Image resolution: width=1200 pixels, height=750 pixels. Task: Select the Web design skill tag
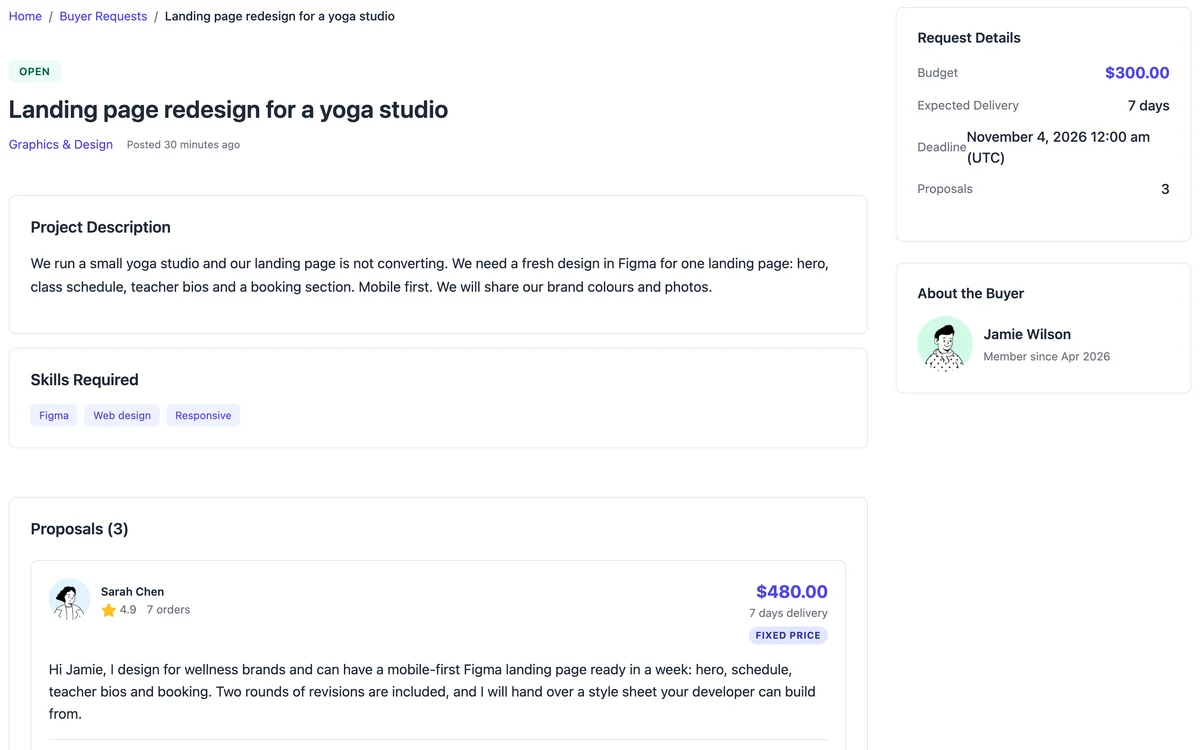[x=122, y=415]
